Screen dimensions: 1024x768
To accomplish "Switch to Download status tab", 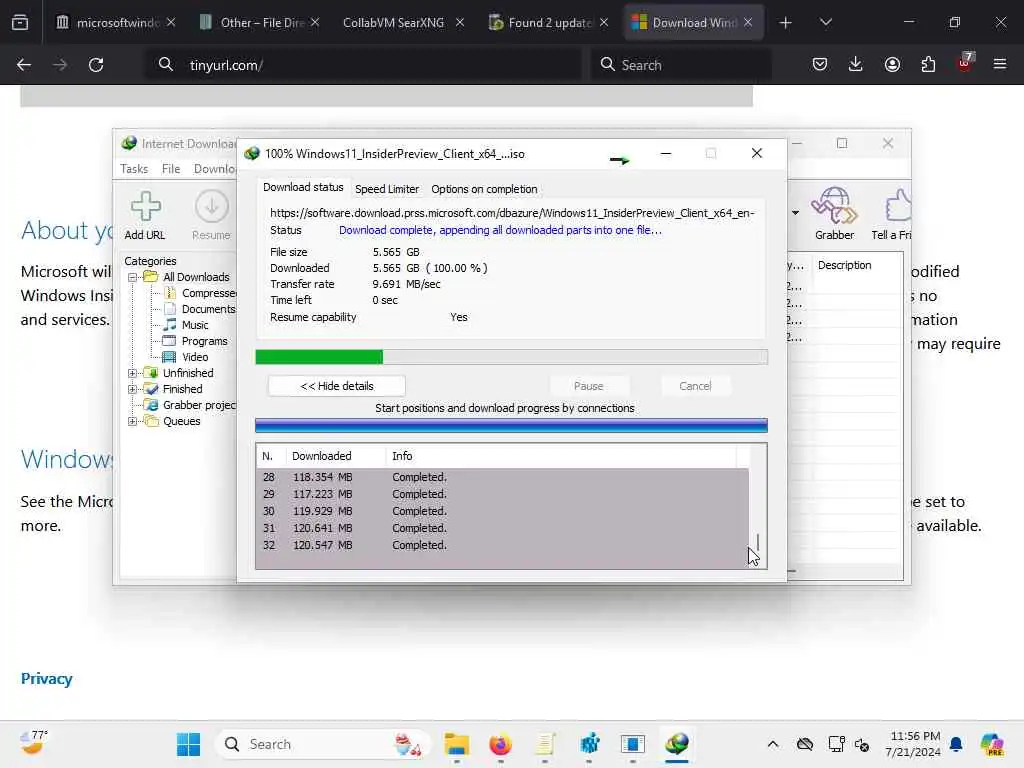I will click(302, 187).
